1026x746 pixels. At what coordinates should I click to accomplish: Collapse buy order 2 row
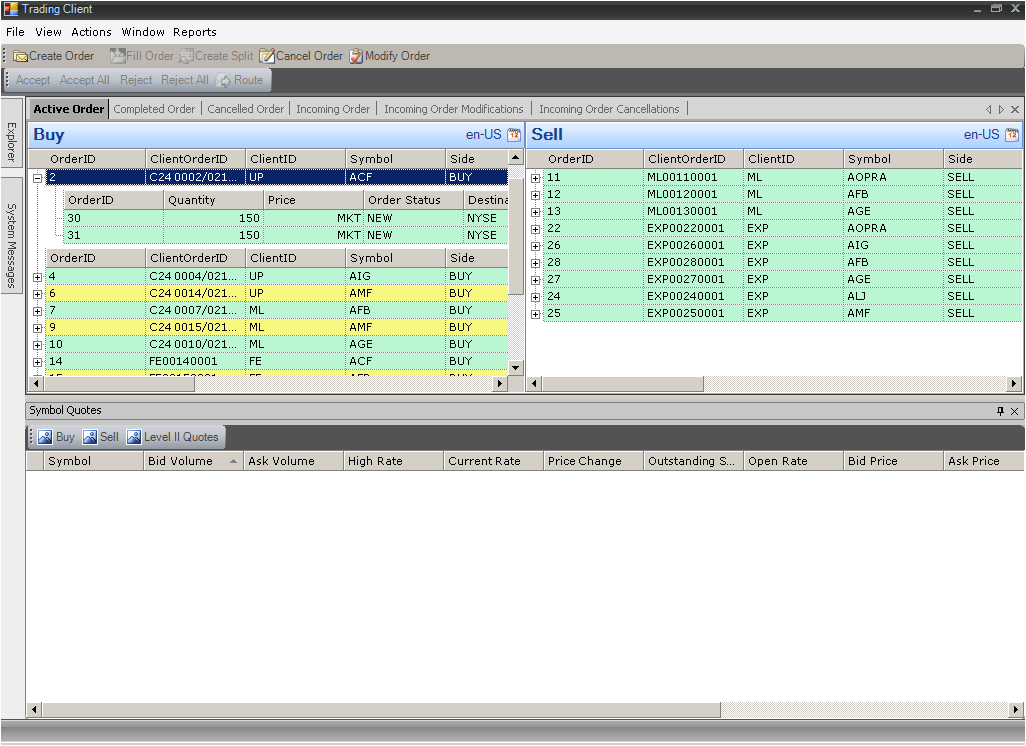coord(37,177)
